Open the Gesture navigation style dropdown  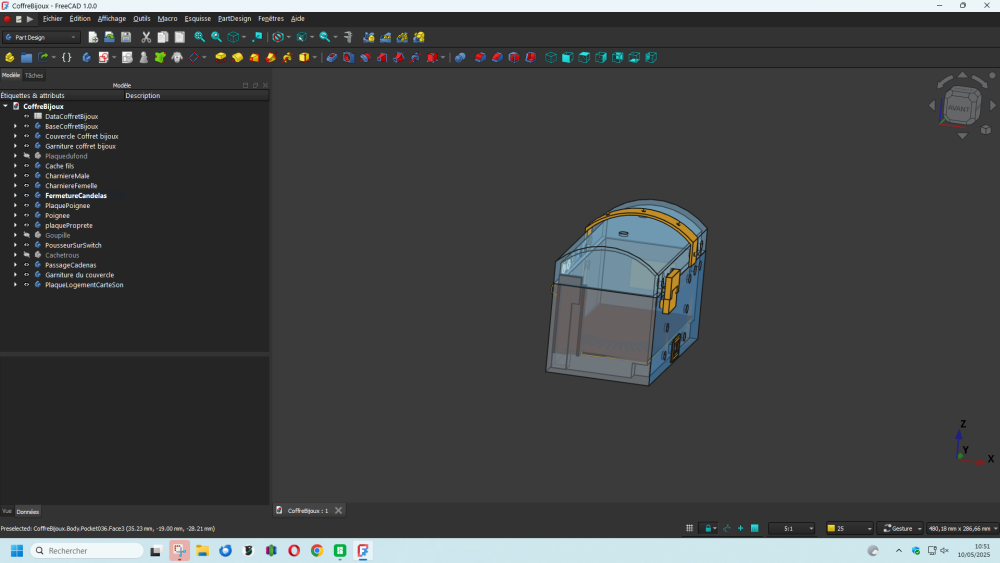[x=900, y=528]
